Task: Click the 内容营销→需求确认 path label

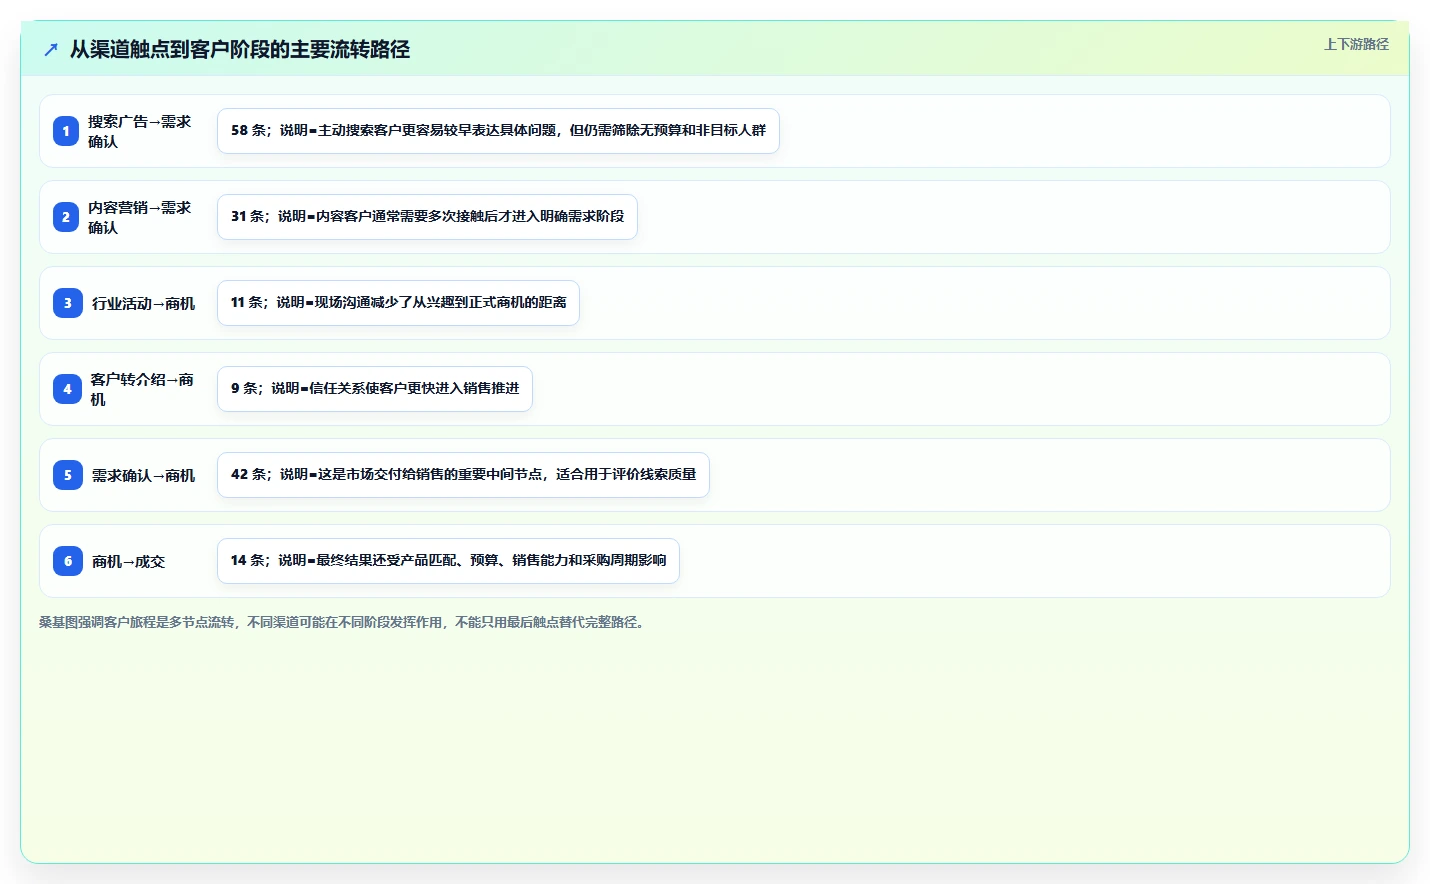Action: (139, 217)
